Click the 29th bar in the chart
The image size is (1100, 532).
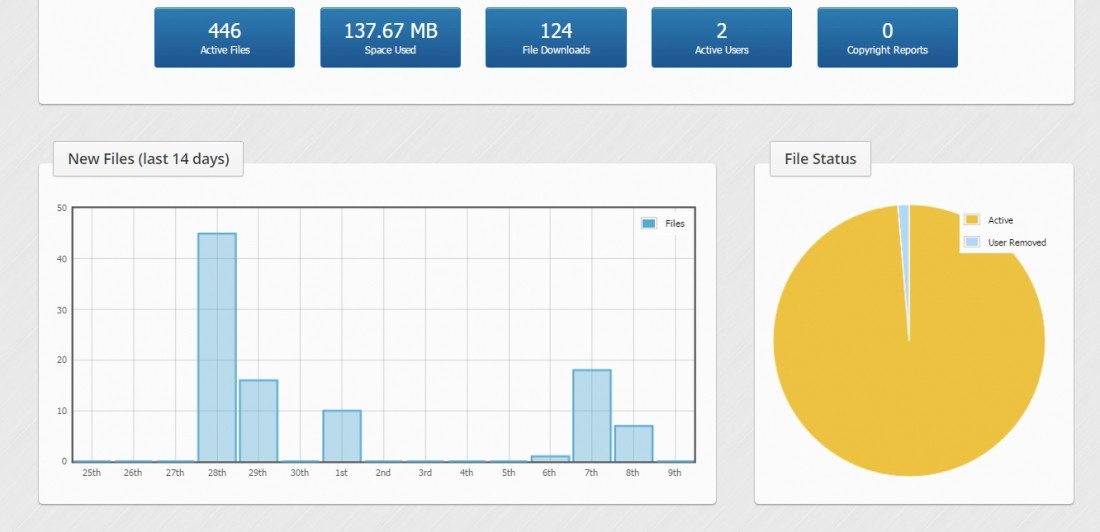[x=258, y=420]
